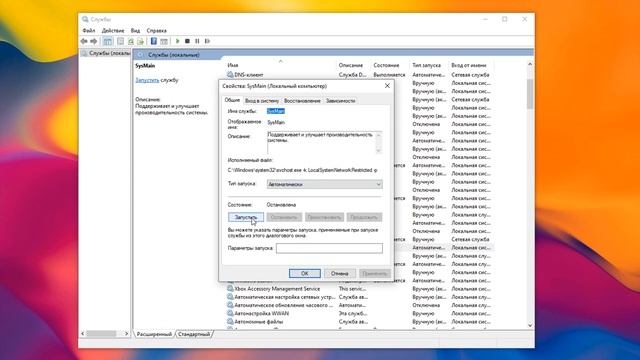640x360 pixels.
Task: Click Отмена in SysMain properties
Action: click(x=340, y=273)
